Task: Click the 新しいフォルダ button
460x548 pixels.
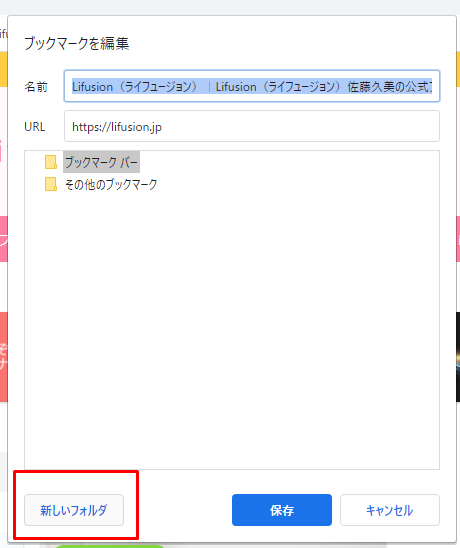Action: (x=74, y=510)
